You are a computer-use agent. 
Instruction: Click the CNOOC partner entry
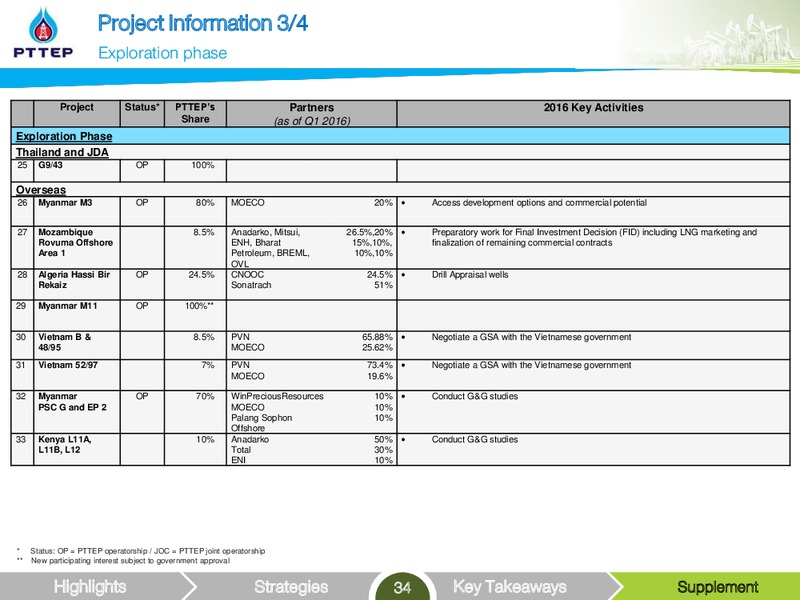point(247,274)
